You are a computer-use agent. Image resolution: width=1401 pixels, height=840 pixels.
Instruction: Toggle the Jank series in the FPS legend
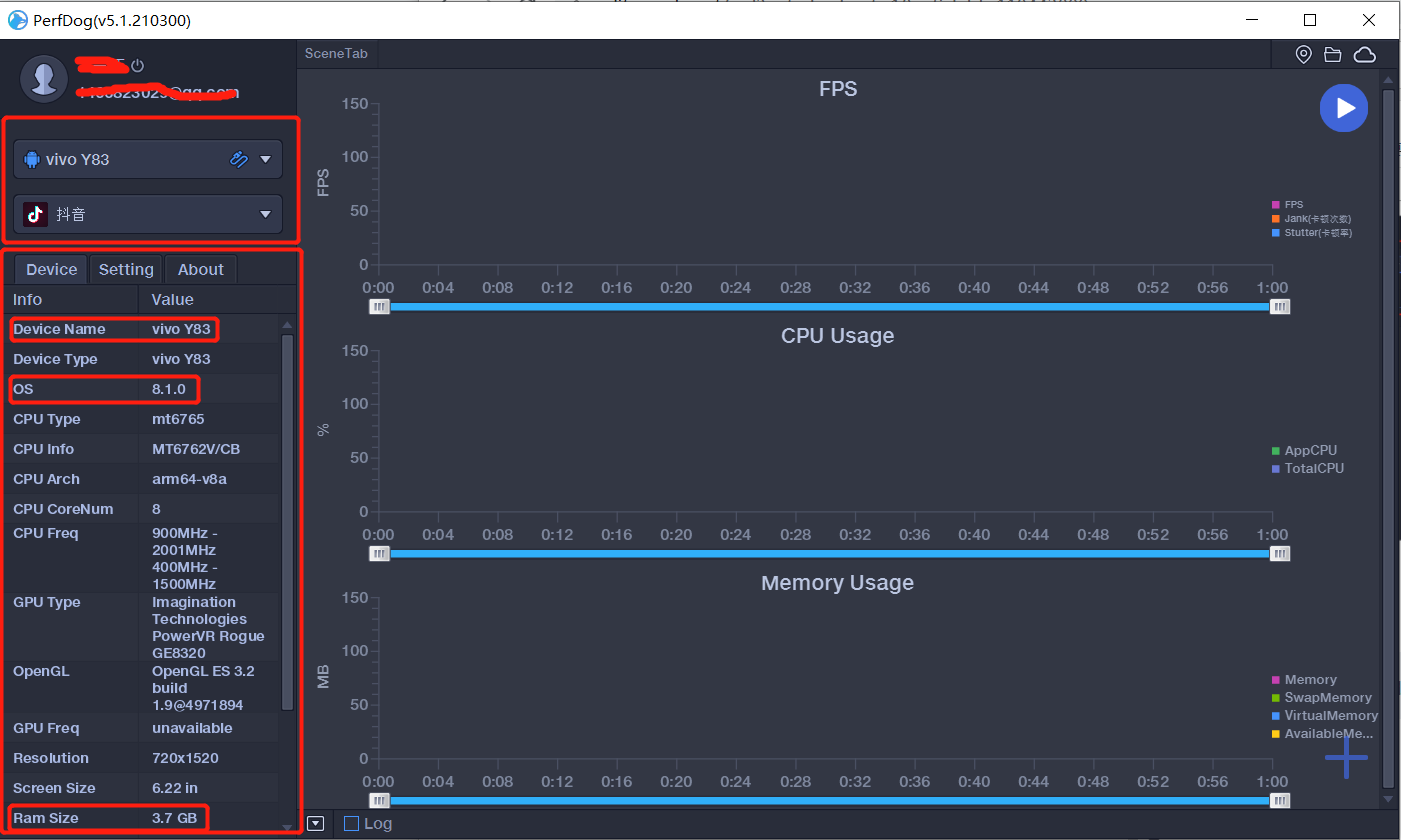pos(1311,218)
